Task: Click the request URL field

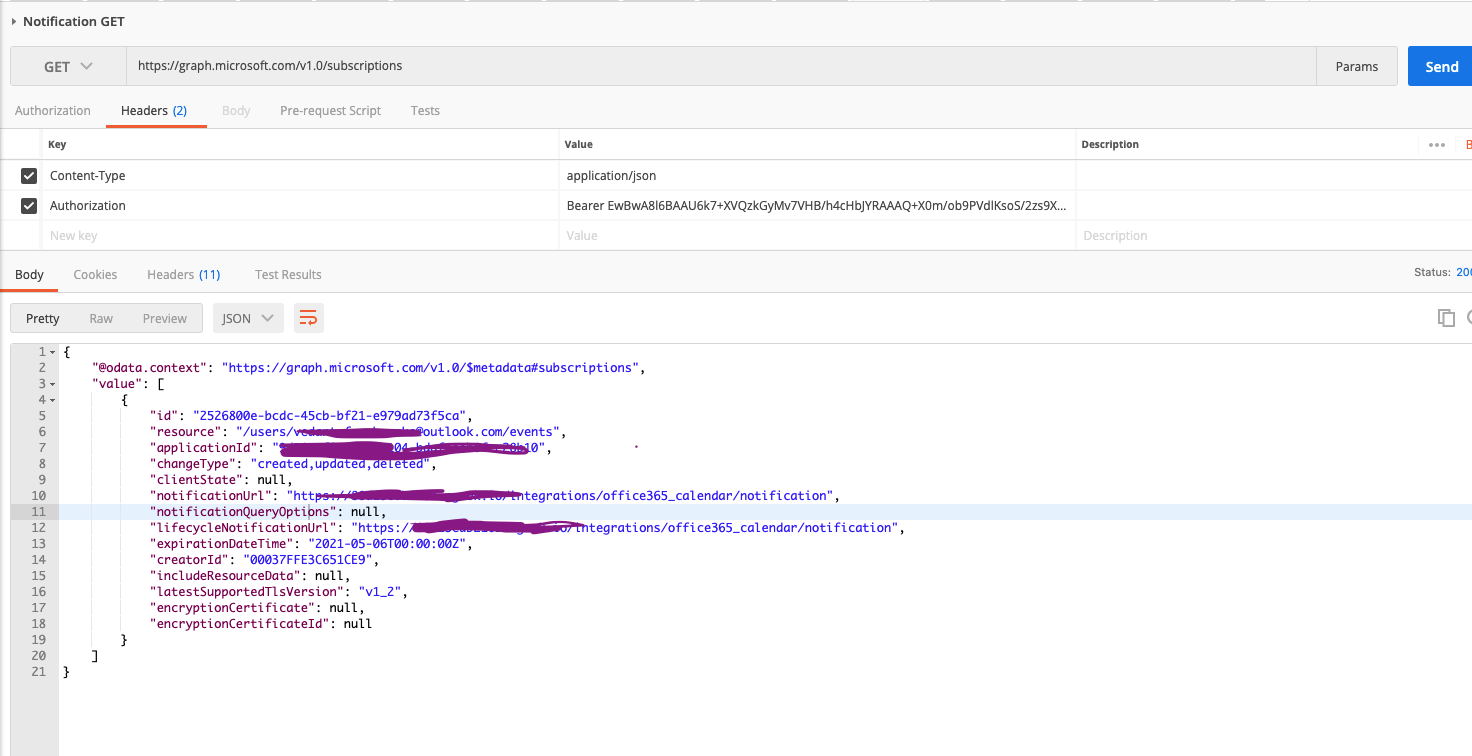Action: coord(720,67)
